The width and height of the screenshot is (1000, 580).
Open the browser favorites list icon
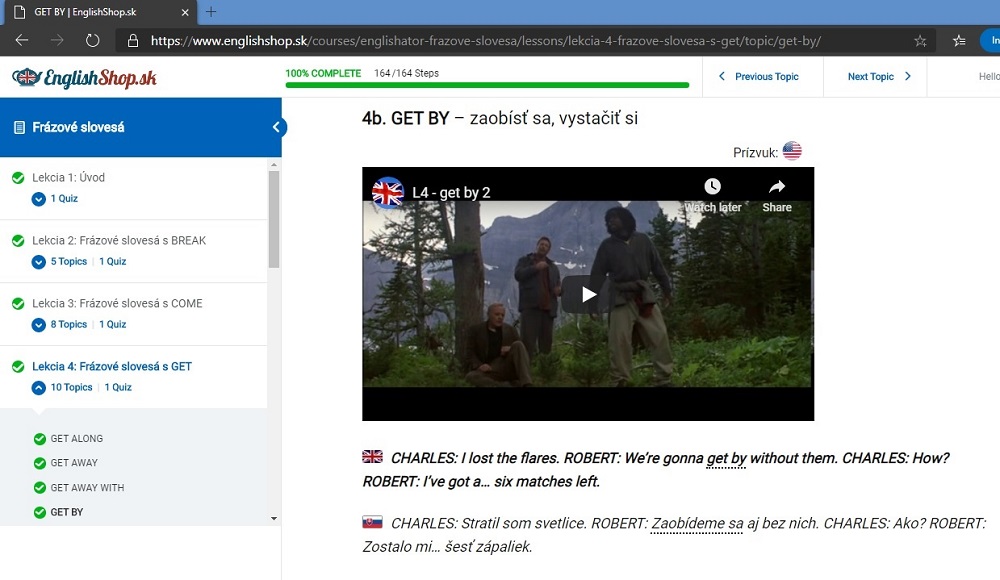[x=959, y=41]
